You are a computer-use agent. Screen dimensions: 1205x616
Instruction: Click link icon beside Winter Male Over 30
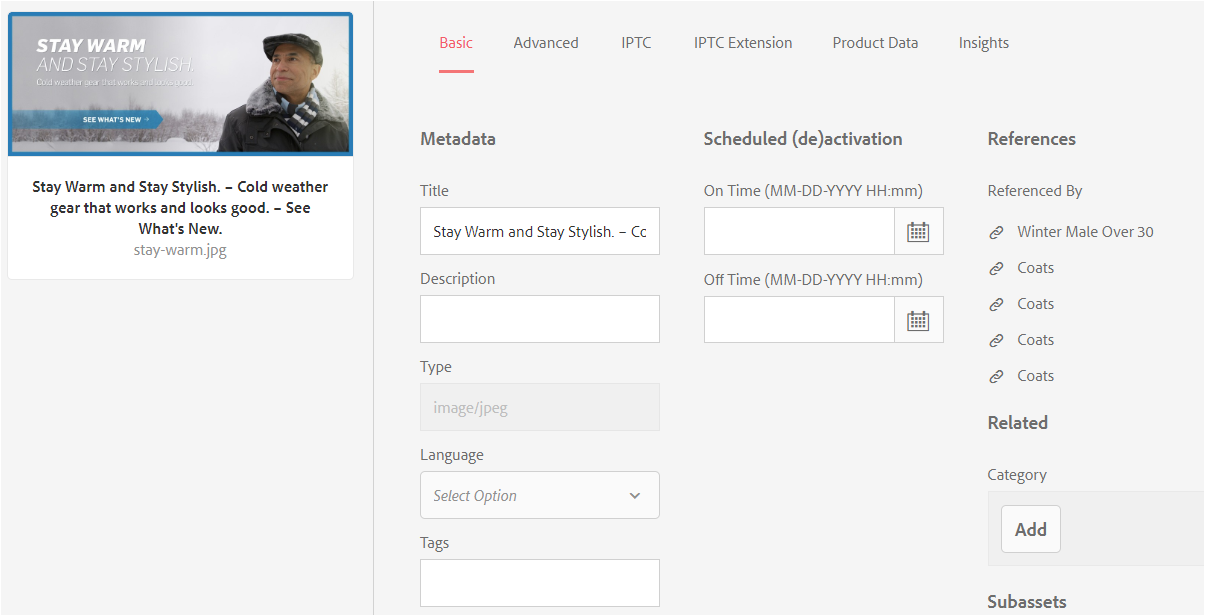click(996, 232)
